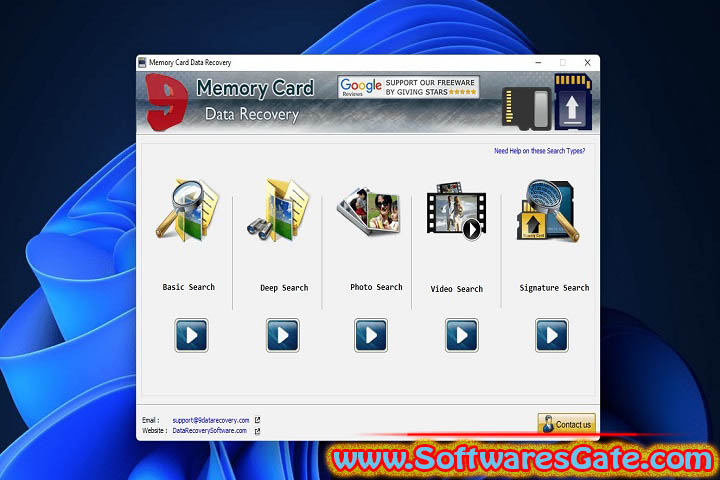Click the Deep Search binoculars folder icon
The image size is (720, 480).
[x=278, y=210]
